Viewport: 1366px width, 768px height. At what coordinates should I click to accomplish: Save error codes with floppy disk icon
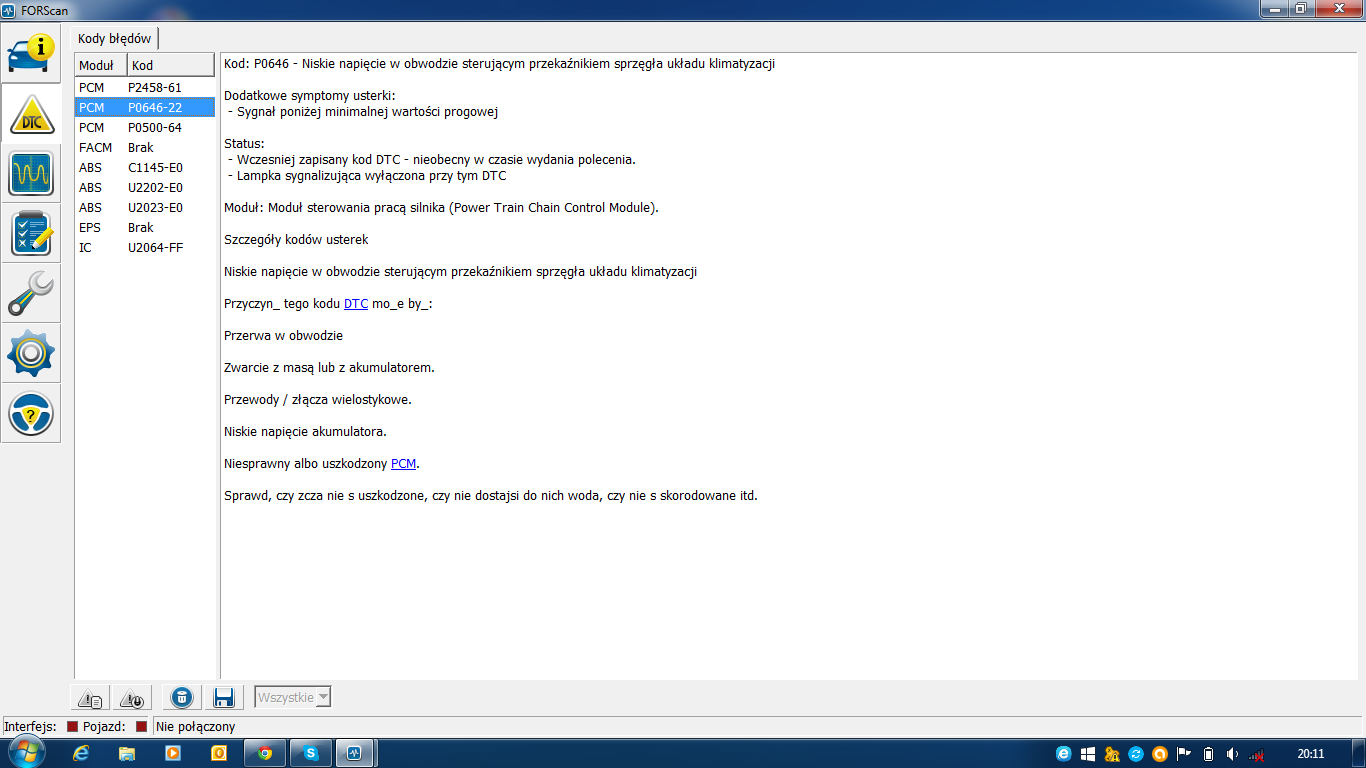223,698
